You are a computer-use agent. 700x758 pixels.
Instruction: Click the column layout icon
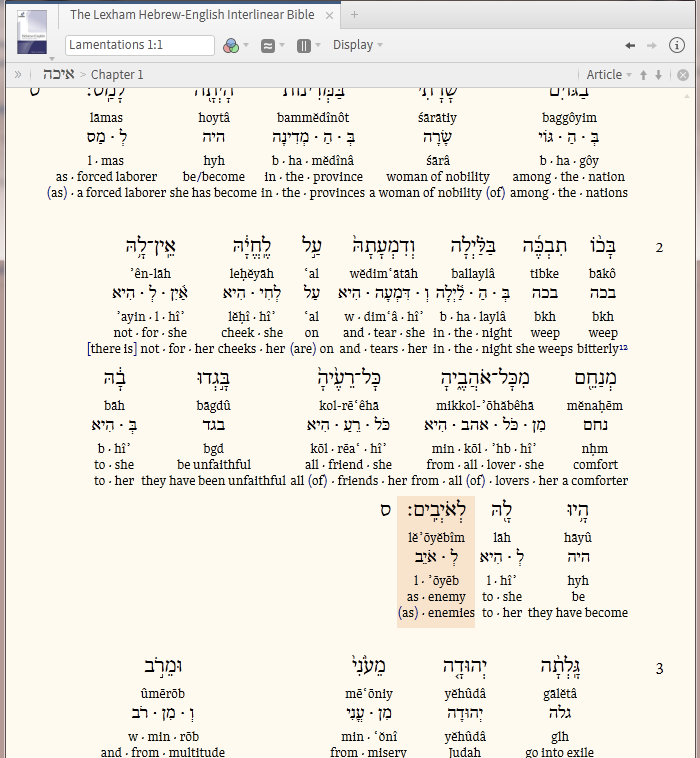(x=304, y=45)
